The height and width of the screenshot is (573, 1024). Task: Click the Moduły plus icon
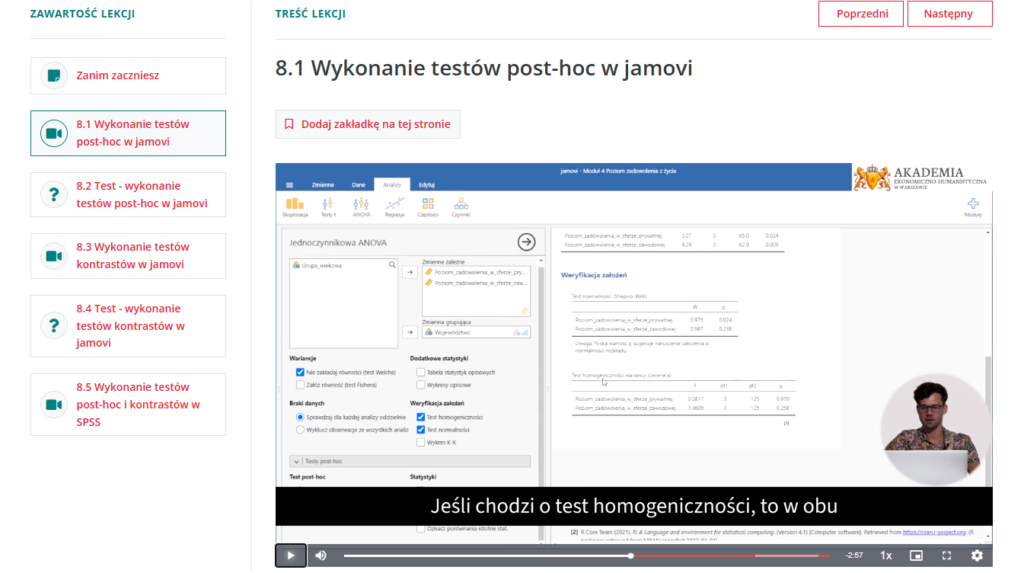point(972,206)
